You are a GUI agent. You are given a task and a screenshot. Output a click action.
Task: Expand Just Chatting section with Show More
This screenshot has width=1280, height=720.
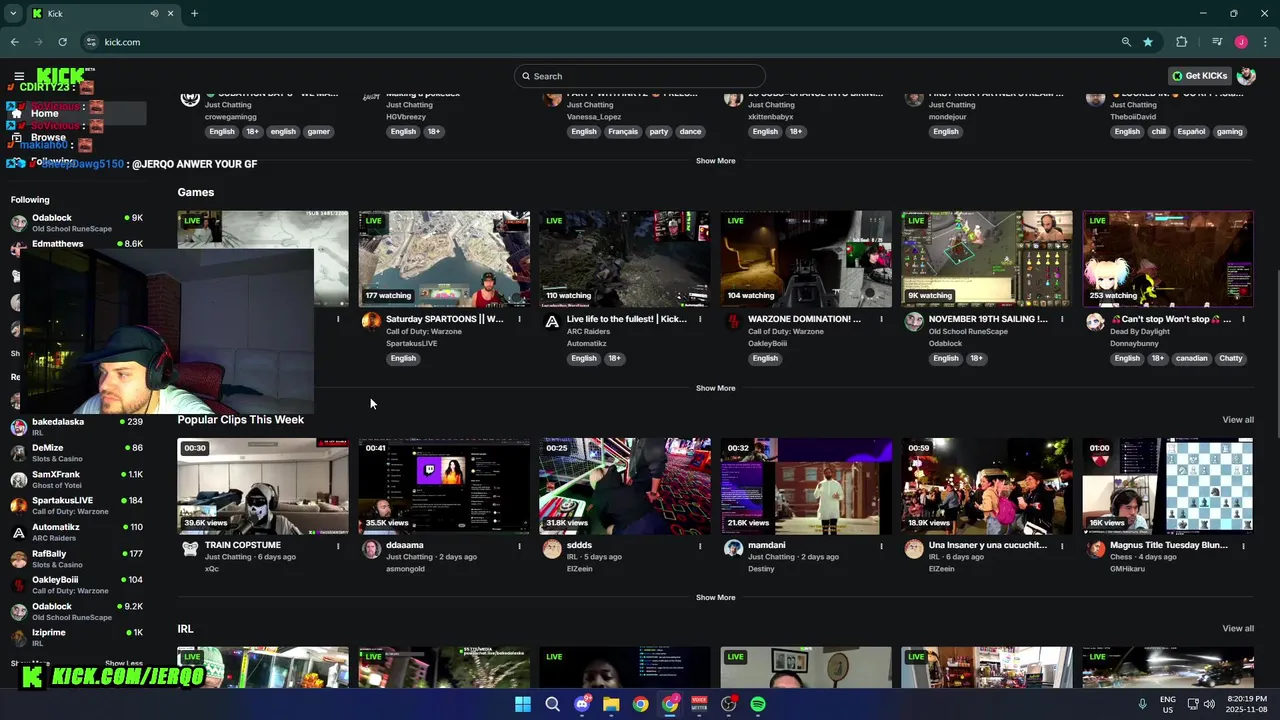coord(715,161)
